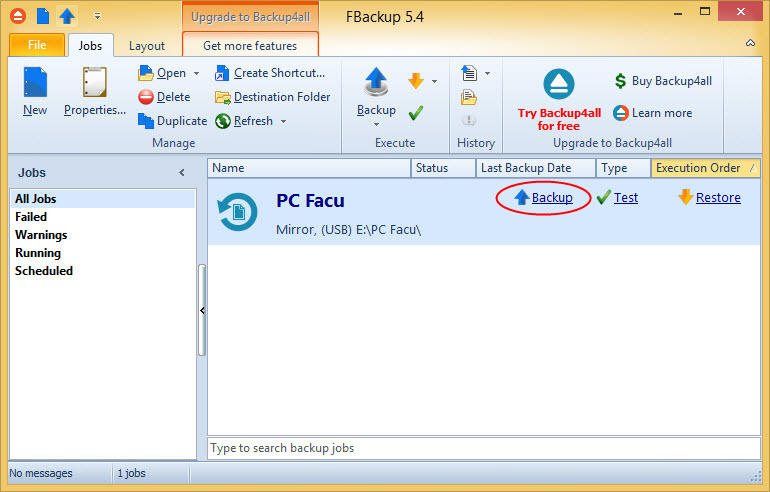This screenshot has height=492, width=770.
Task: Click the Mirror, (USB) E:\PC Facu\ description
Action: coord(349,230)
